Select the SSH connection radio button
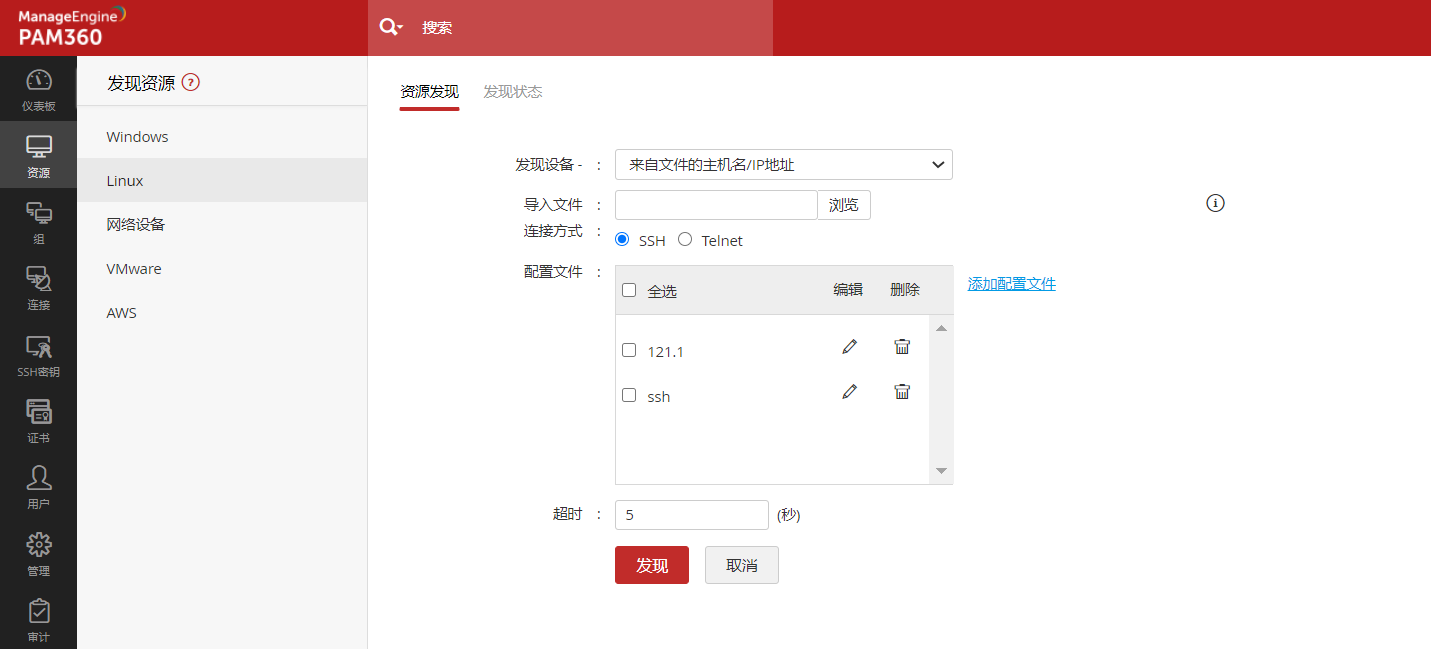The image size is (1431, 649). [x=622, y=239]
